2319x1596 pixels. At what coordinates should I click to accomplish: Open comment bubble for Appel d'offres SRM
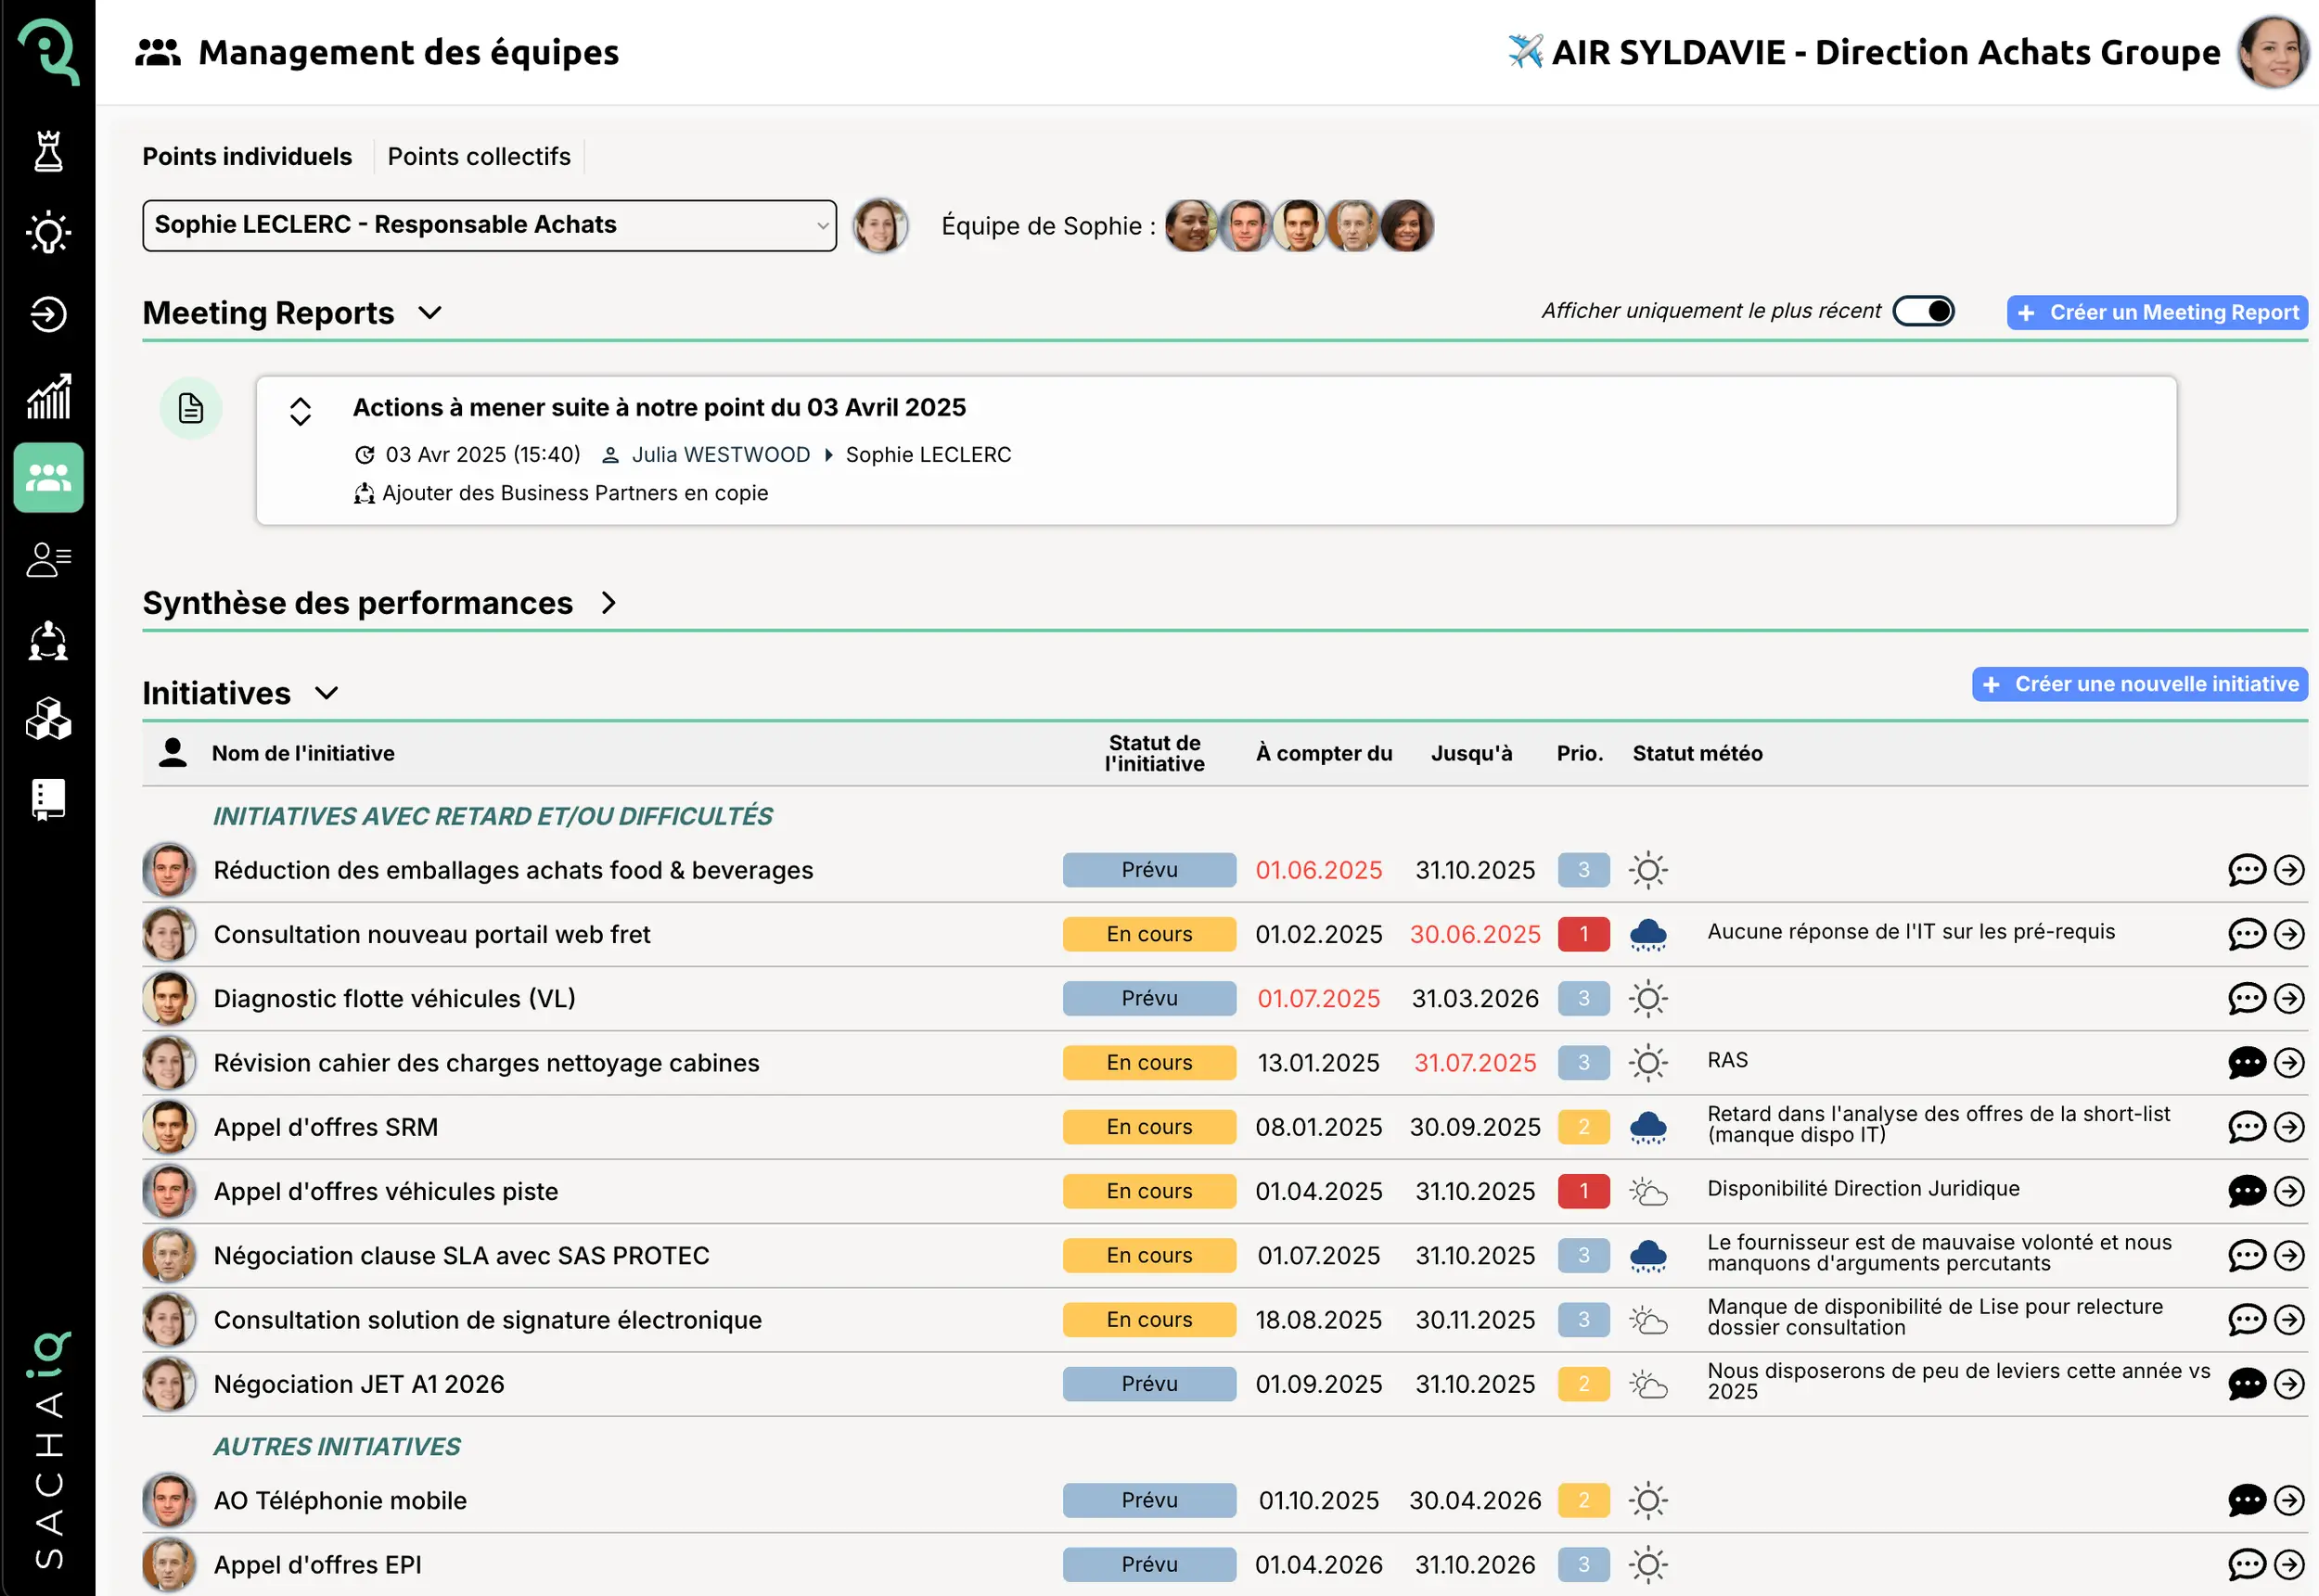(2246, 1127)
